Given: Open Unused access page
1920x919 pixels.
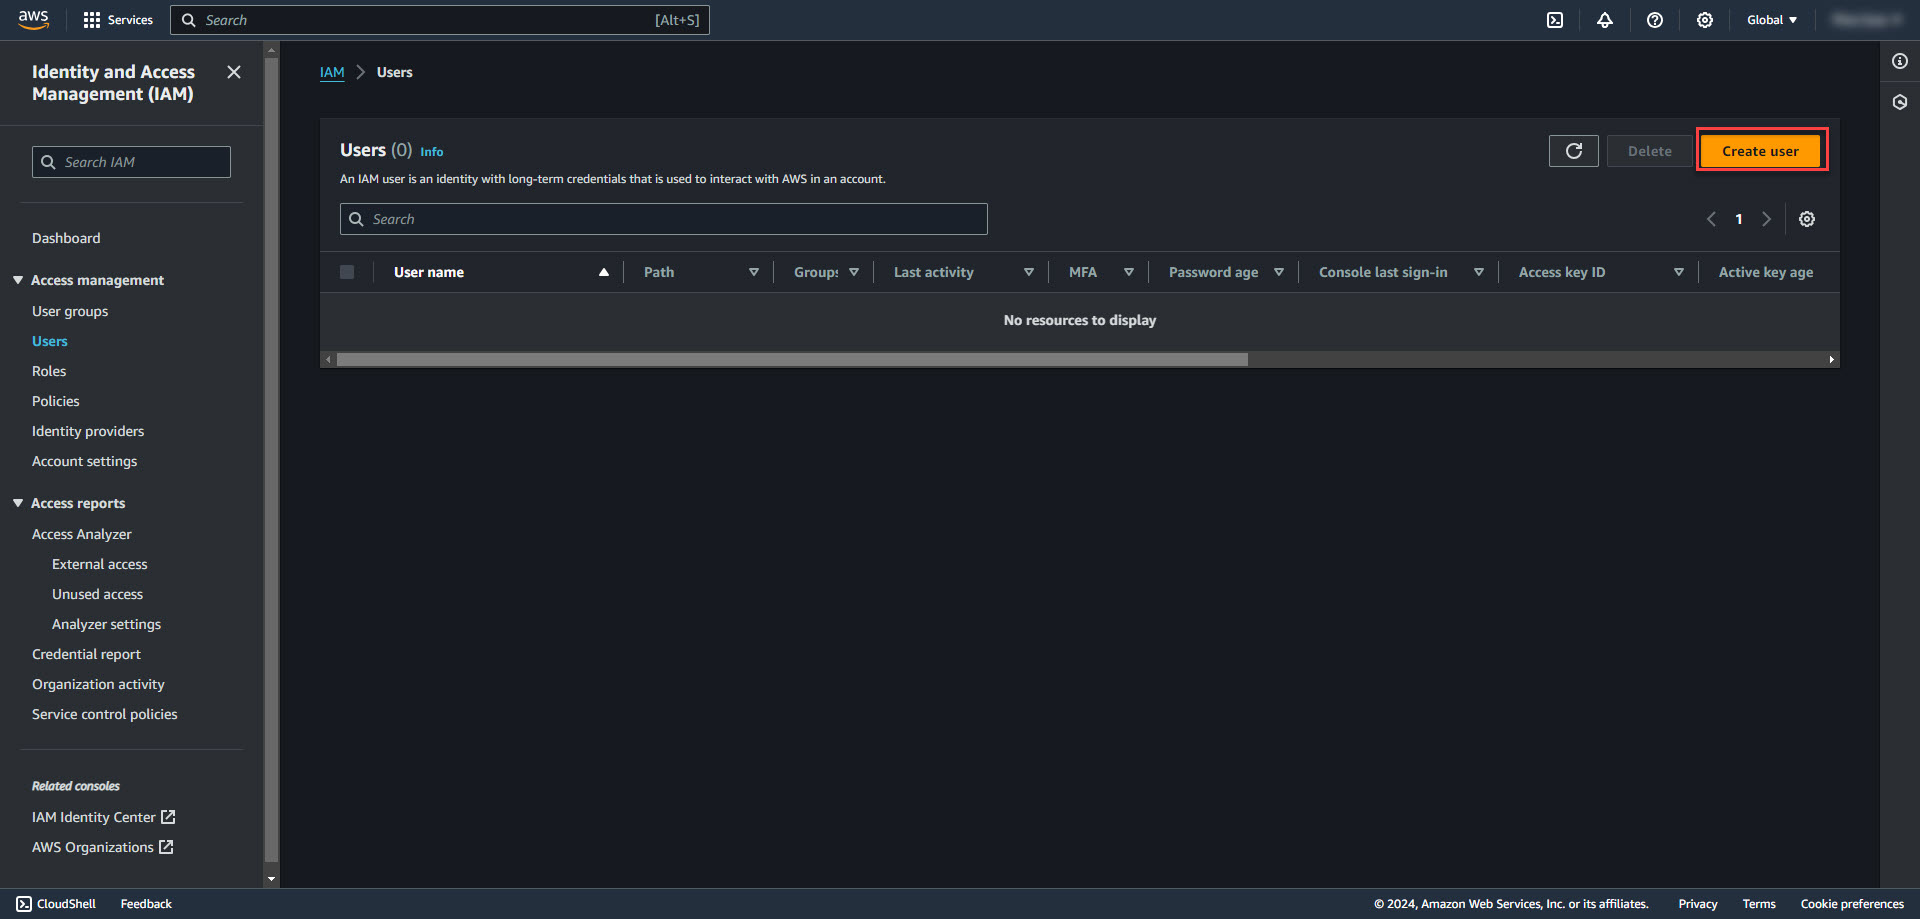Looking at the screenshot, I should tap(98, 594).
